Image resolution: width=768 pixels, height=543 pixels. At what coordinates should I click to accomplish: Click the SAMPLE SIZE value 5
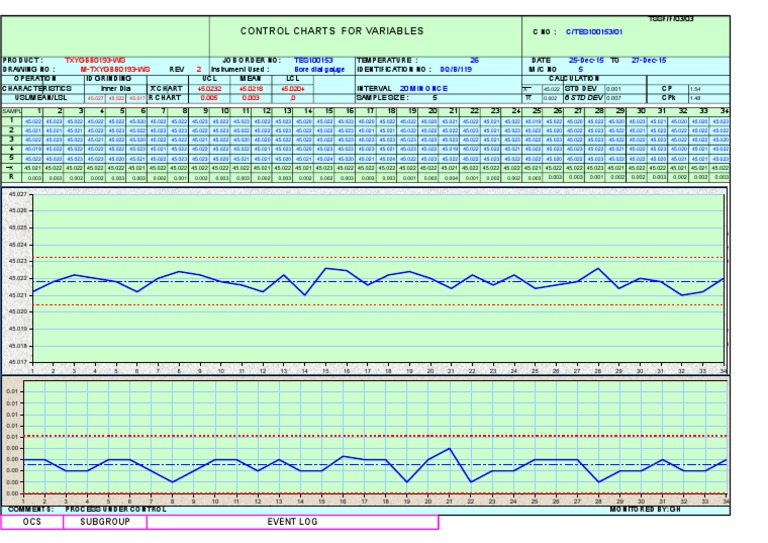coord(434,98)
